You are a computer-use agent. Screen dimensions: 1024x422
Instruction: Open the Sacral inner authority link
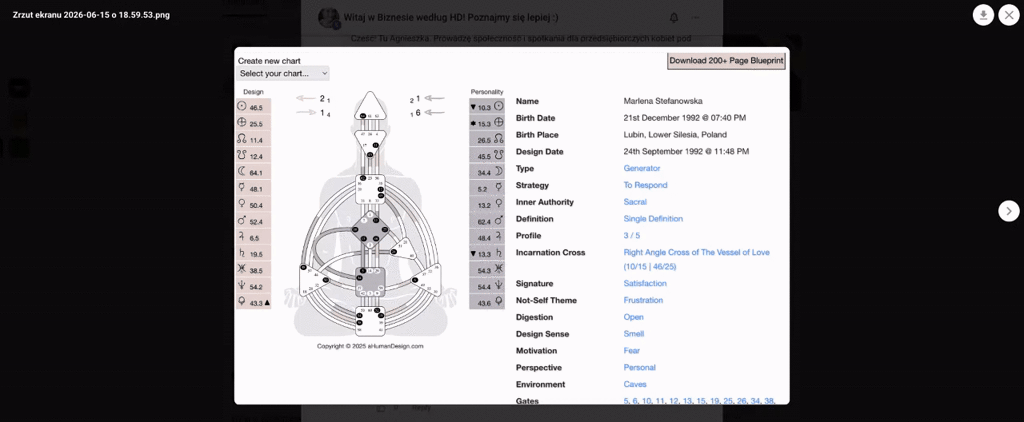[635, 203]
